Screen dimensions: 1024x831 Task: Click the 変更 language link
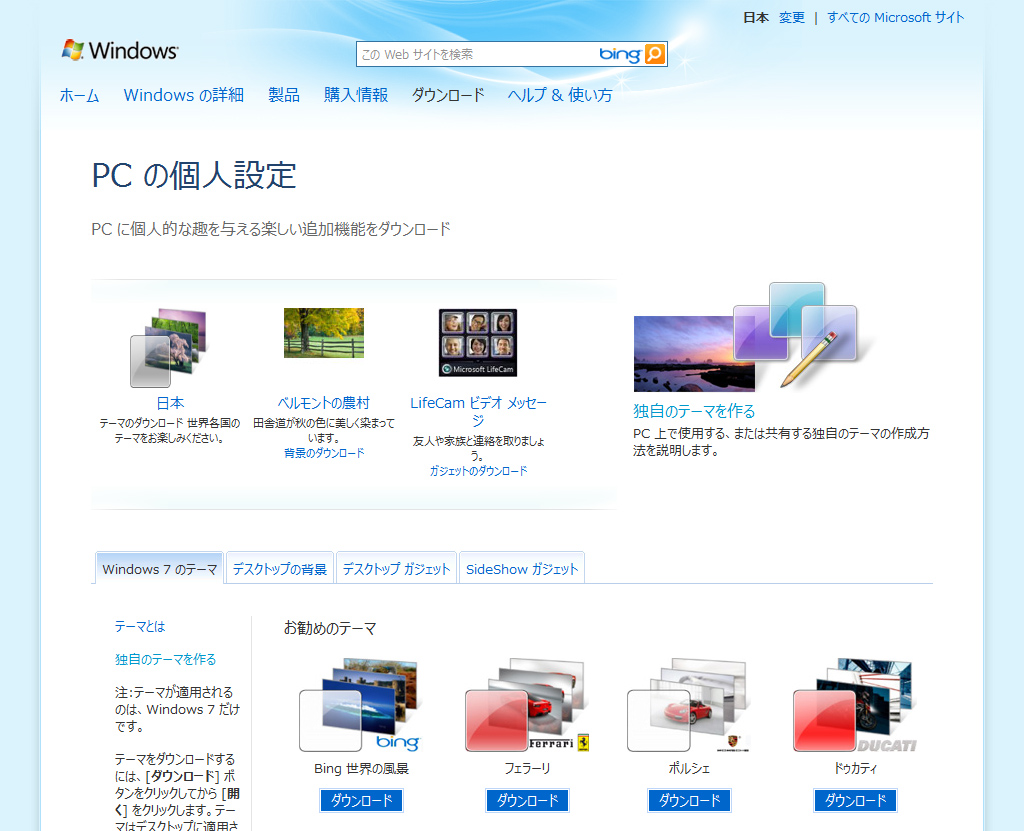[x=791, y=17]
